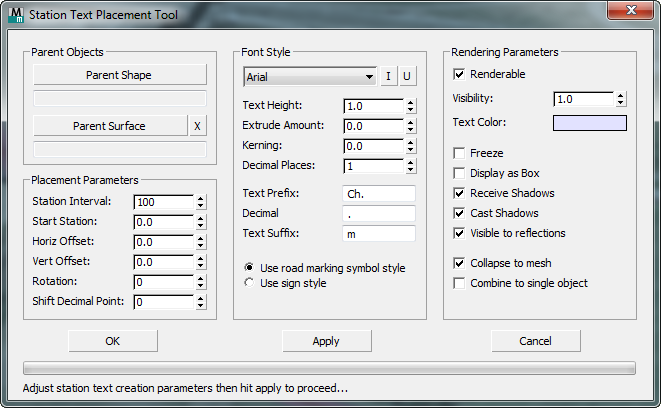Enable the Freeze checkbox

click(x=459, y=154)
